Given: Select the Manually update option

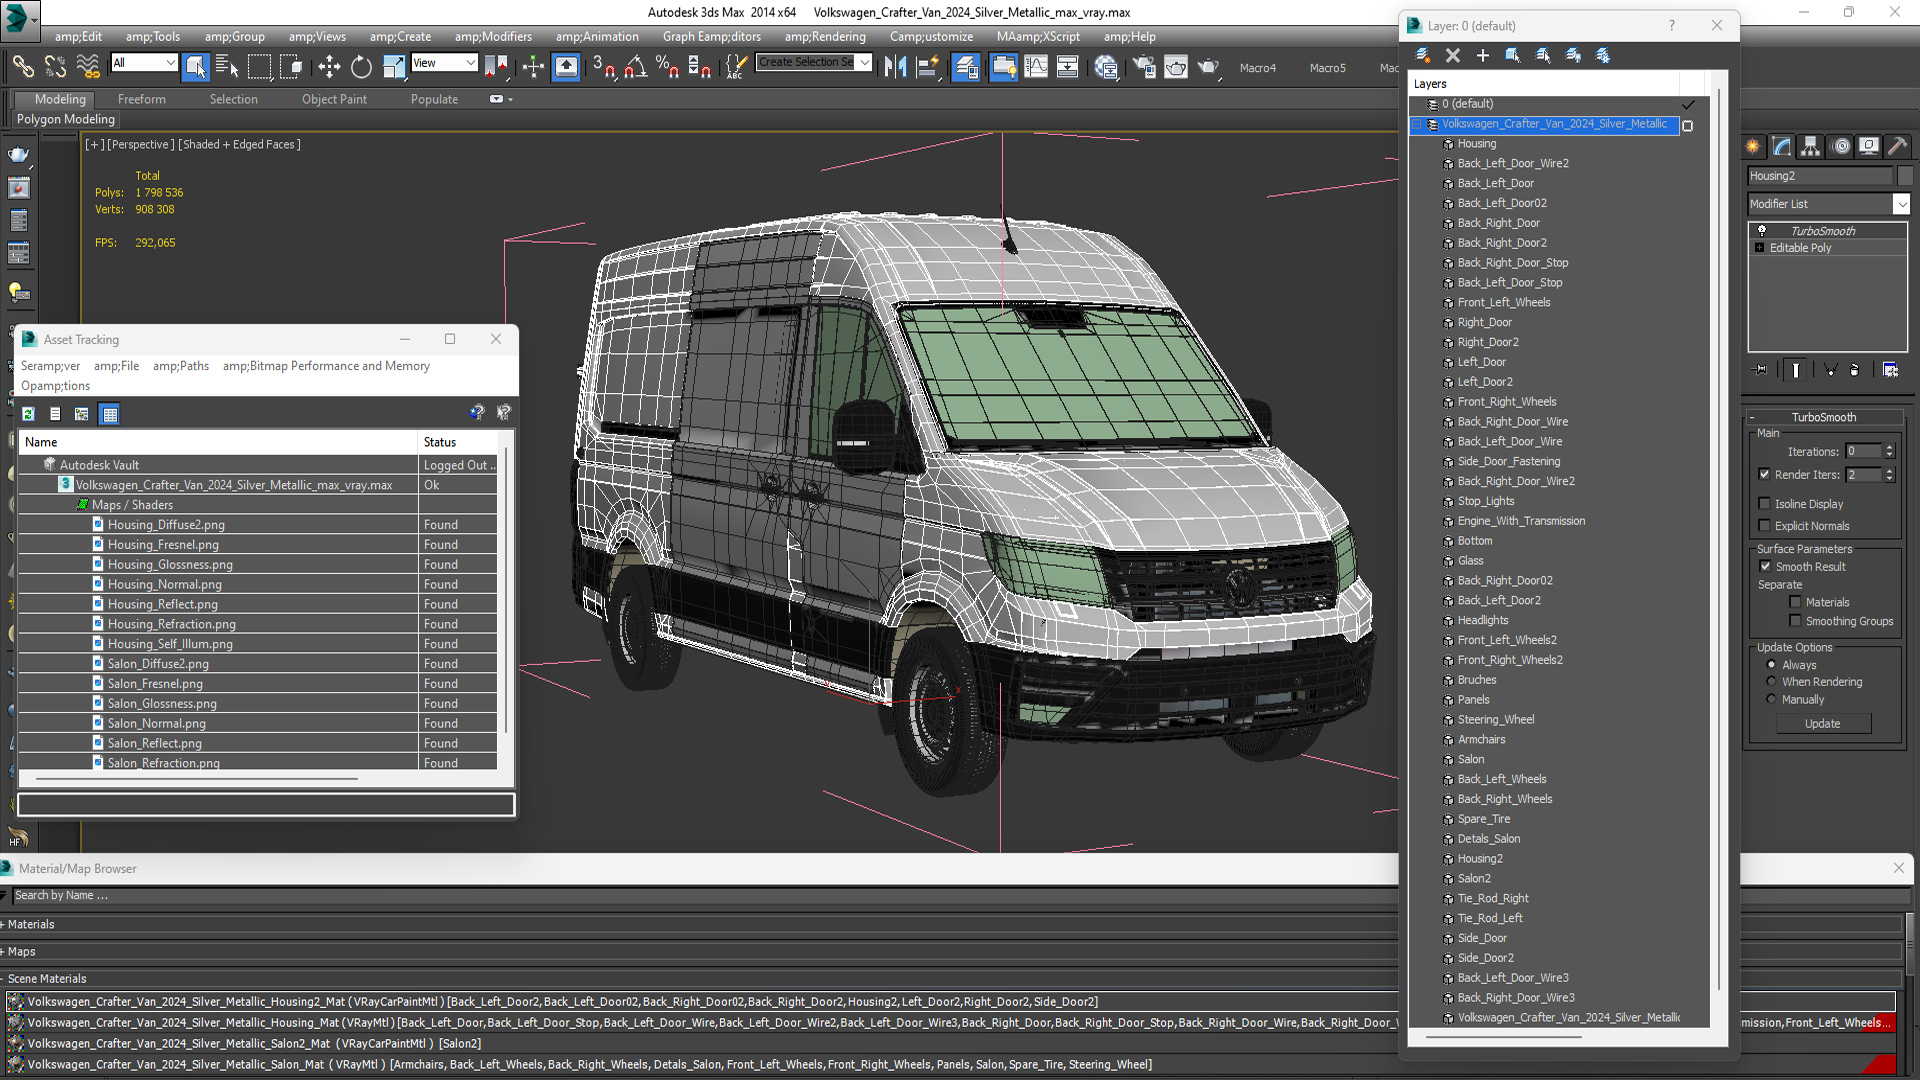Looking at the screenshot, I should [1771, 699].
